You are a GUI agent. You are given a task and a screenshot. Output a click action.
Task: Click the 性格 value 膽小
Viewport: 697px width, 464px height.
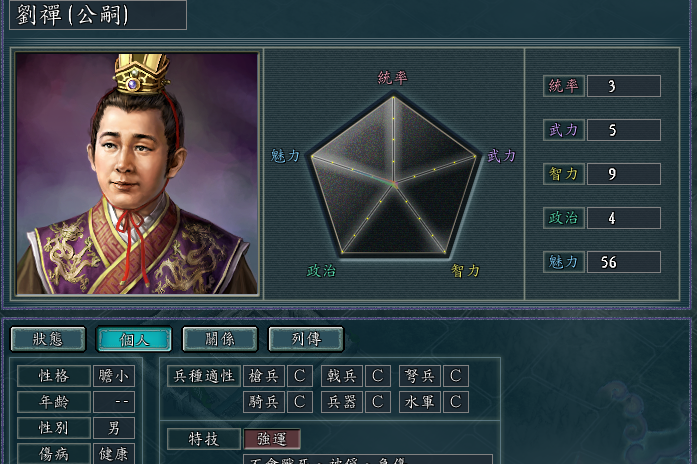(114, 376)
